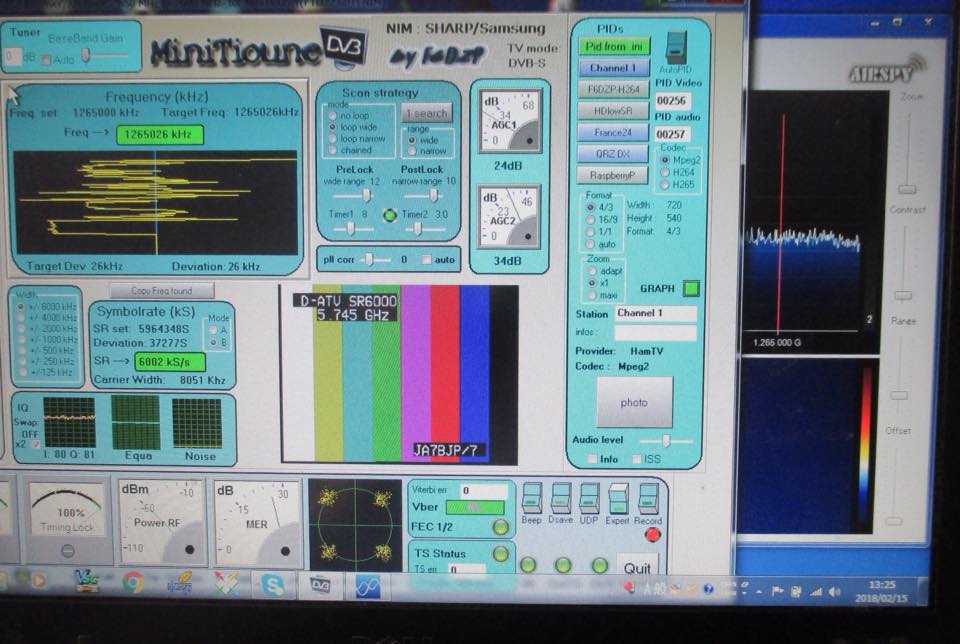960x644 pixels.
Task: Click the PID Video value field
Action: point(672,100)
